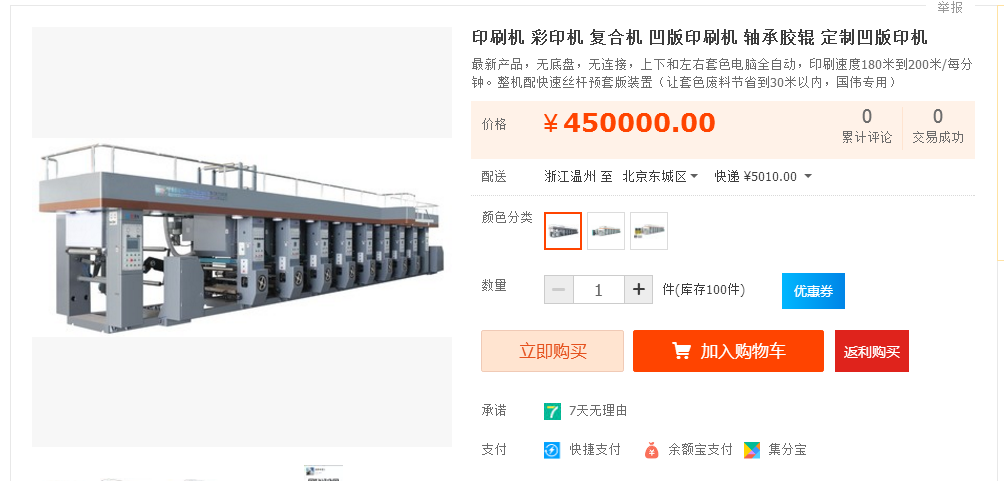
Task: Select the first color option thumbnail
Action: point(563,231)
